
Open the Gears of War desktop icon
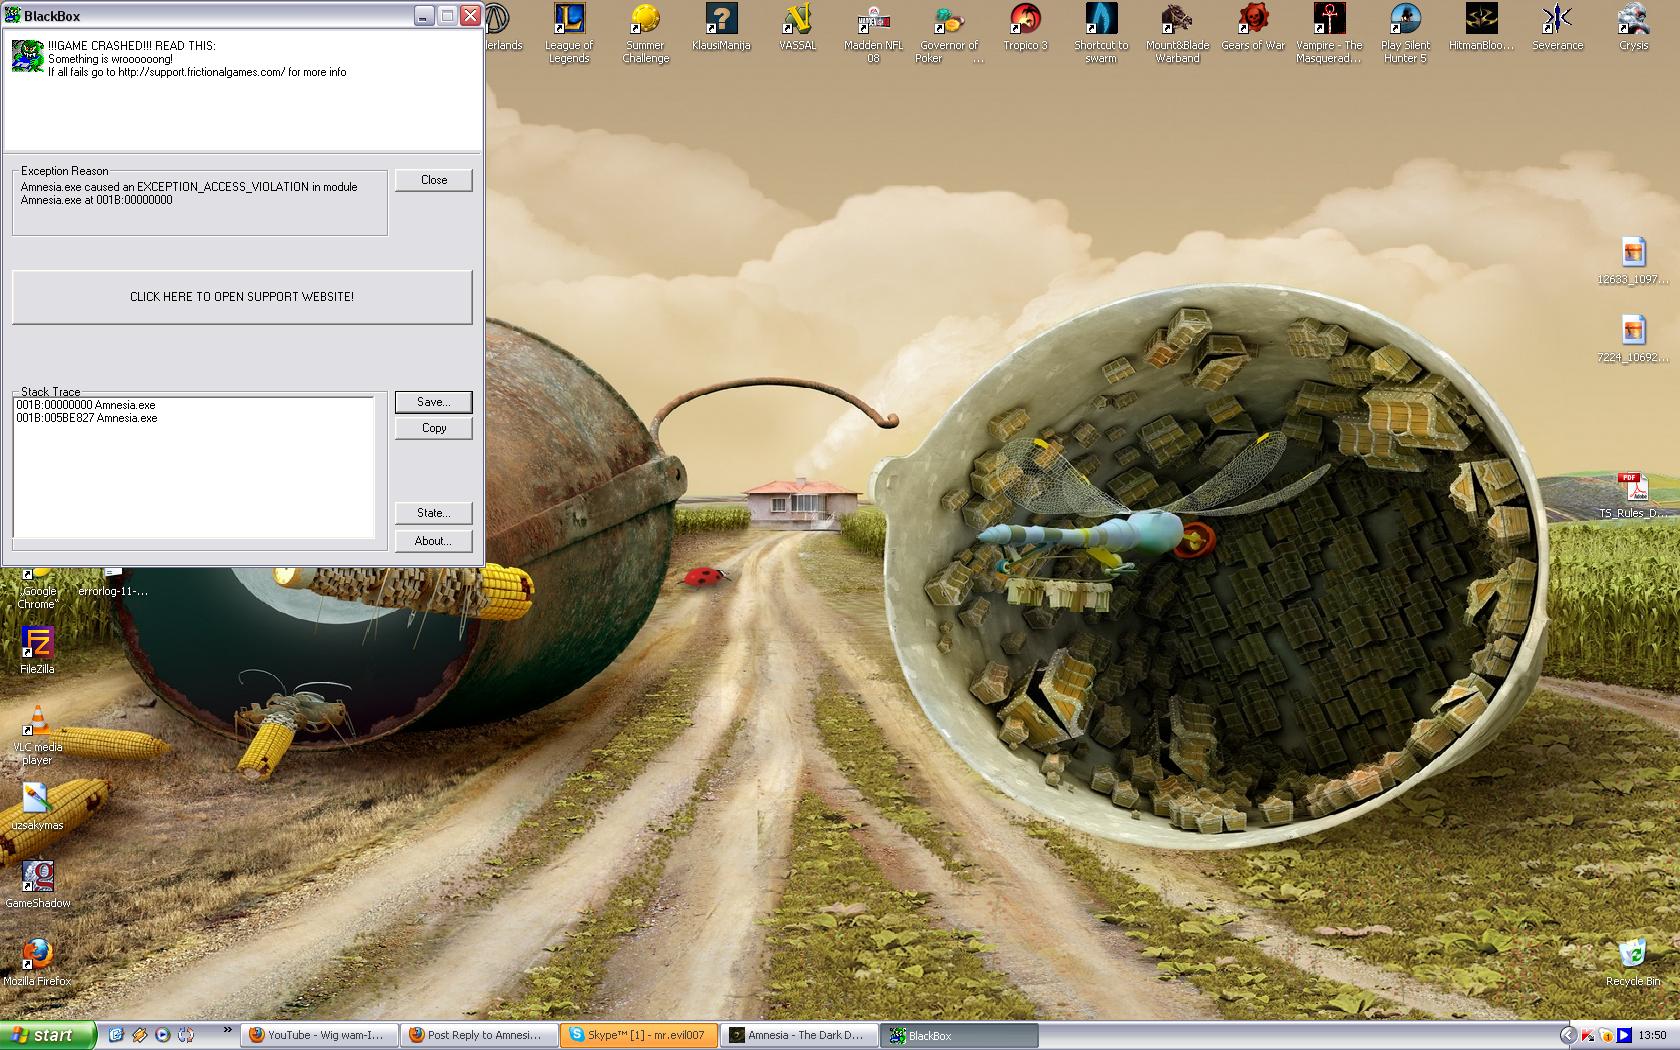click(1253, 20)
